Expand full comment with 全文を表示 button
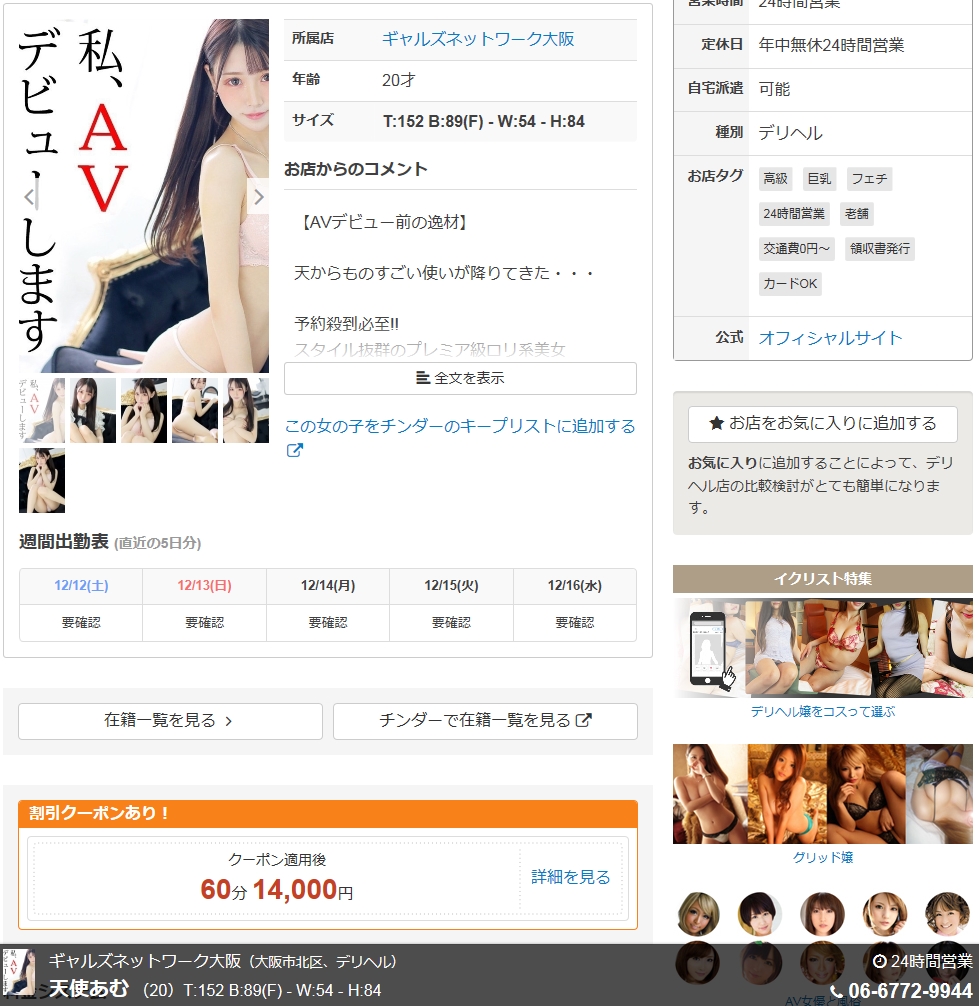 click(460, 379)
